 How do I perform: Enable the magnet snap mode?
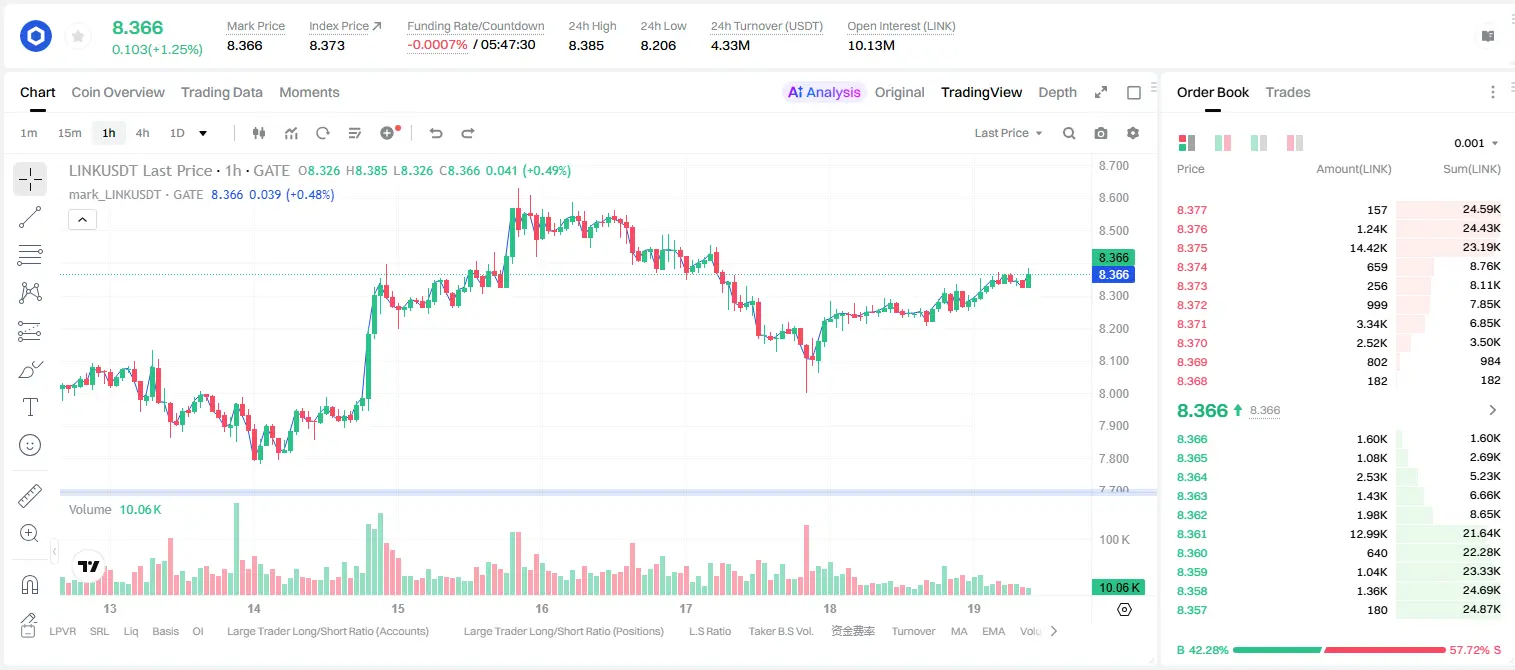pyautogui.click(x=30, y=584)
